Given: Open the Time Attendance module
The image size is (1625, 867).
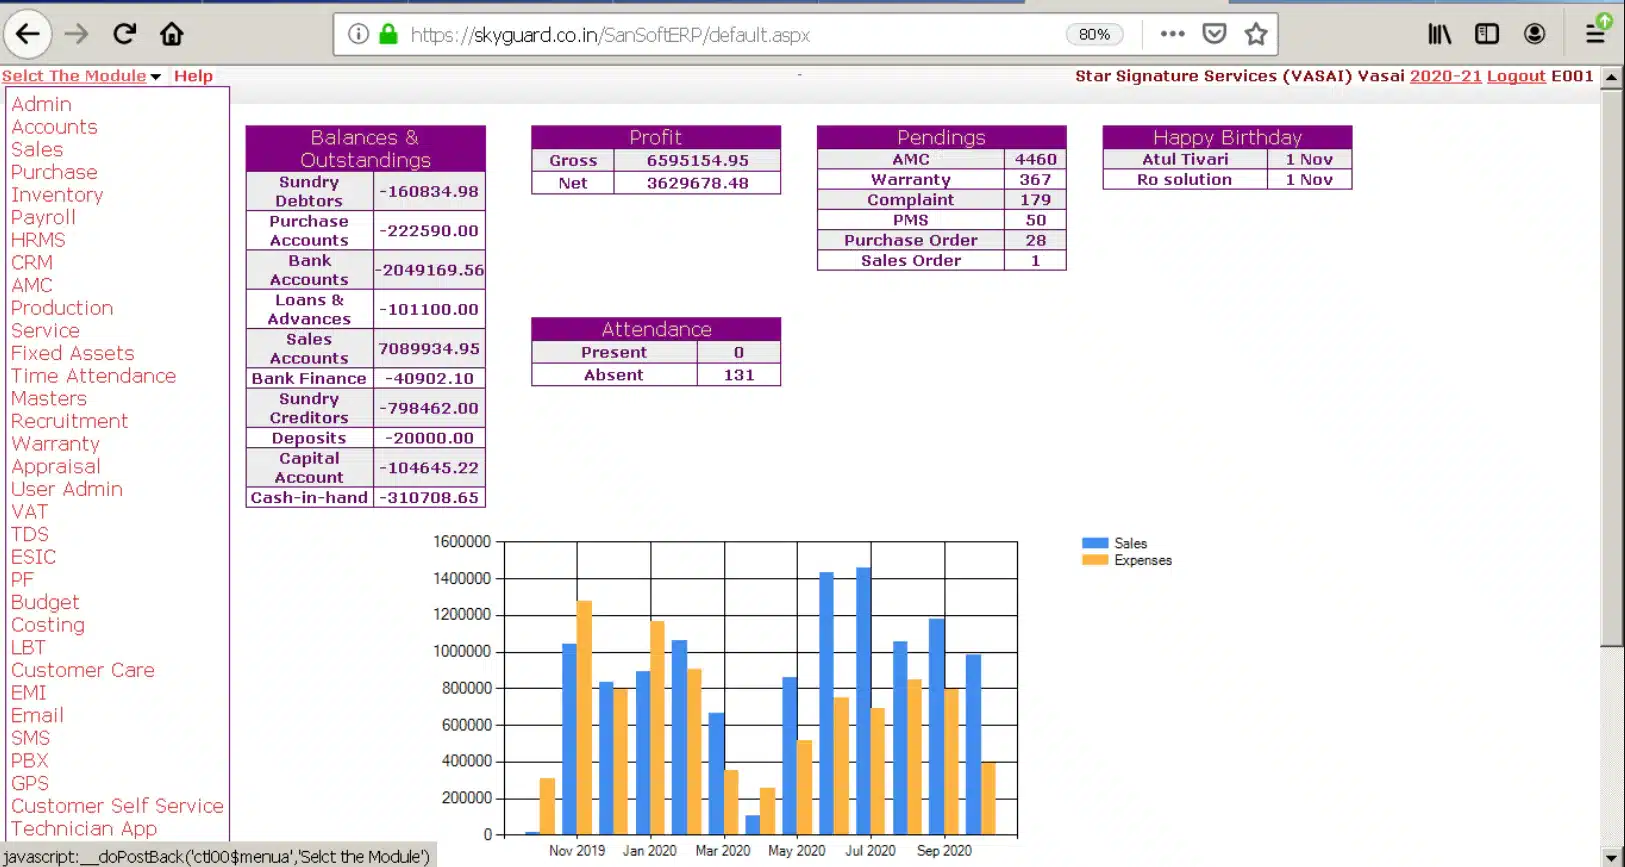Looking at the screenshot, I should [x=93, y=376].
